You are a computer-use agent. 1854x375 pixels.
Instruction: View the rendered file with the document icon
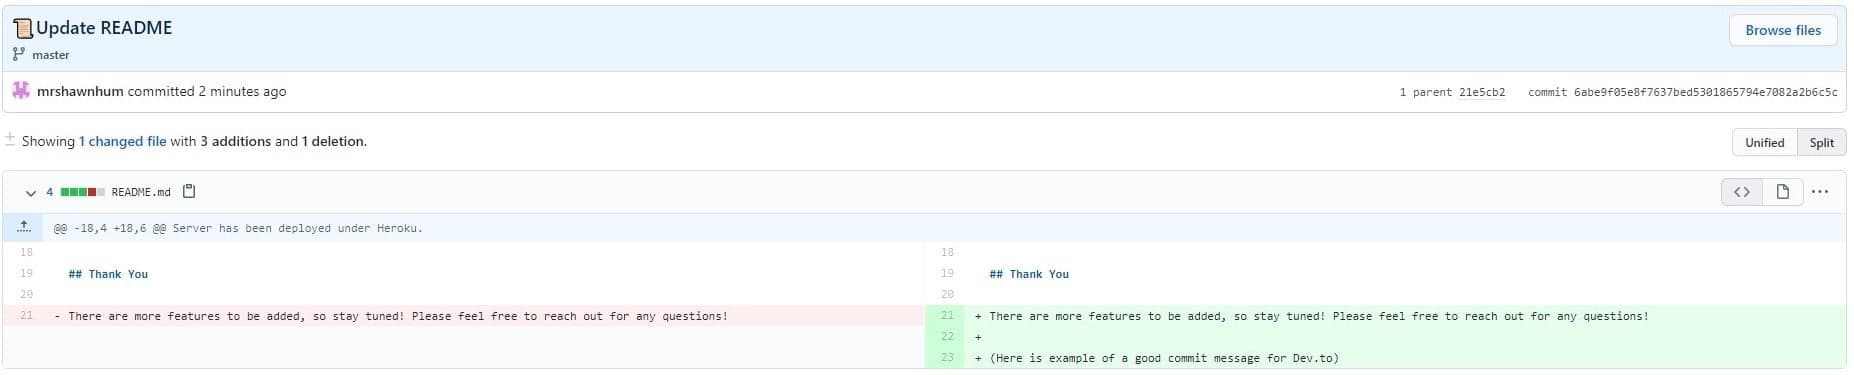coord(1782,192)
